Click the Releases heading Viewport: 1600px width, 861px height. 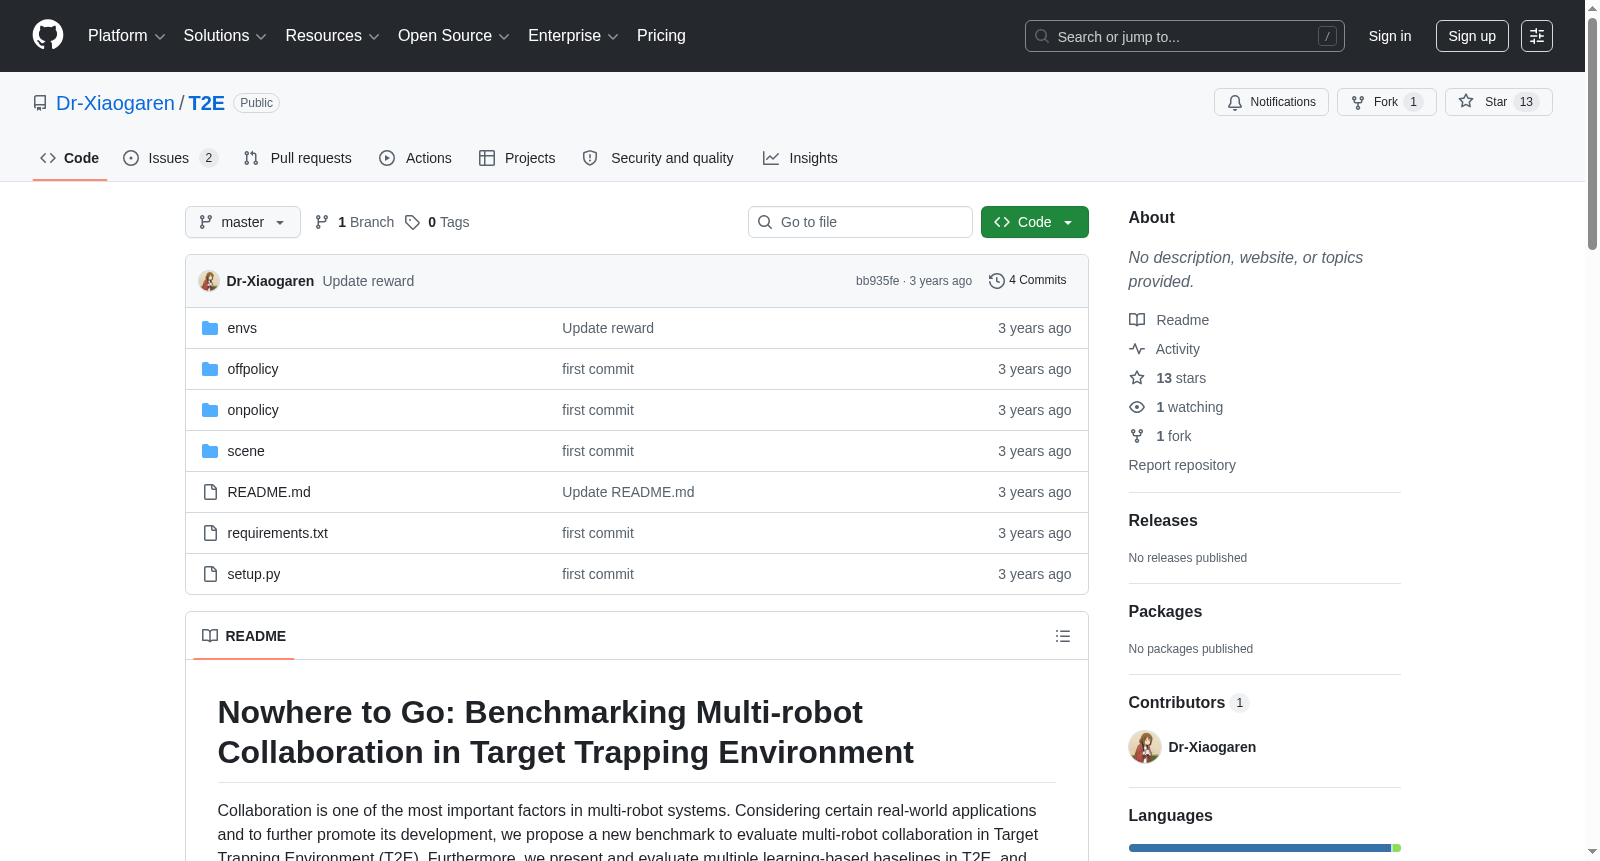1163,521
